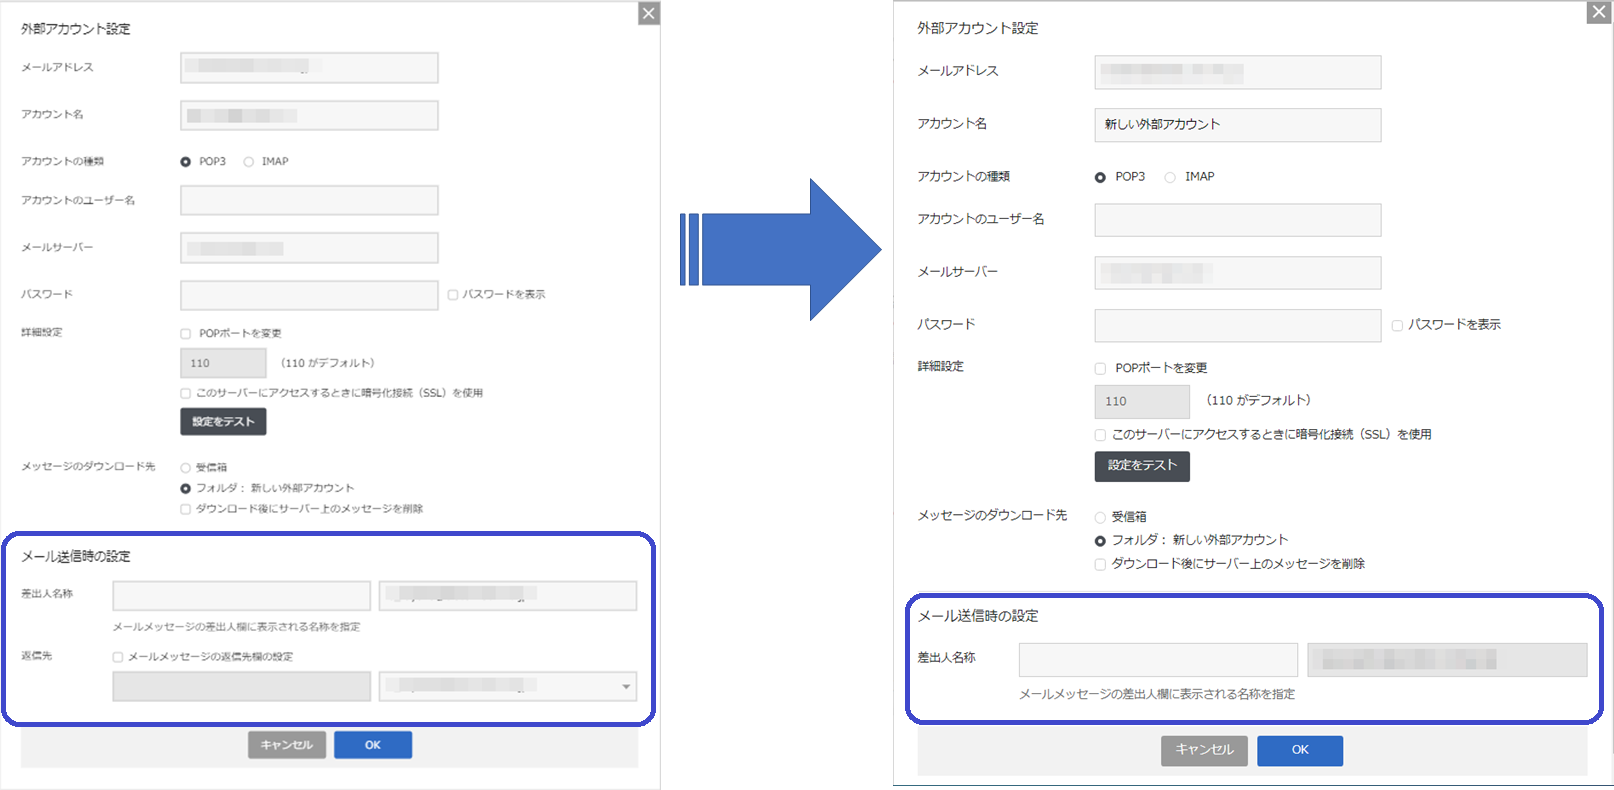Screen dimensions: 1614x790
Task: Toggle POPポートを変更 checkbox in right dialog
Action: tap(1101, 368)
